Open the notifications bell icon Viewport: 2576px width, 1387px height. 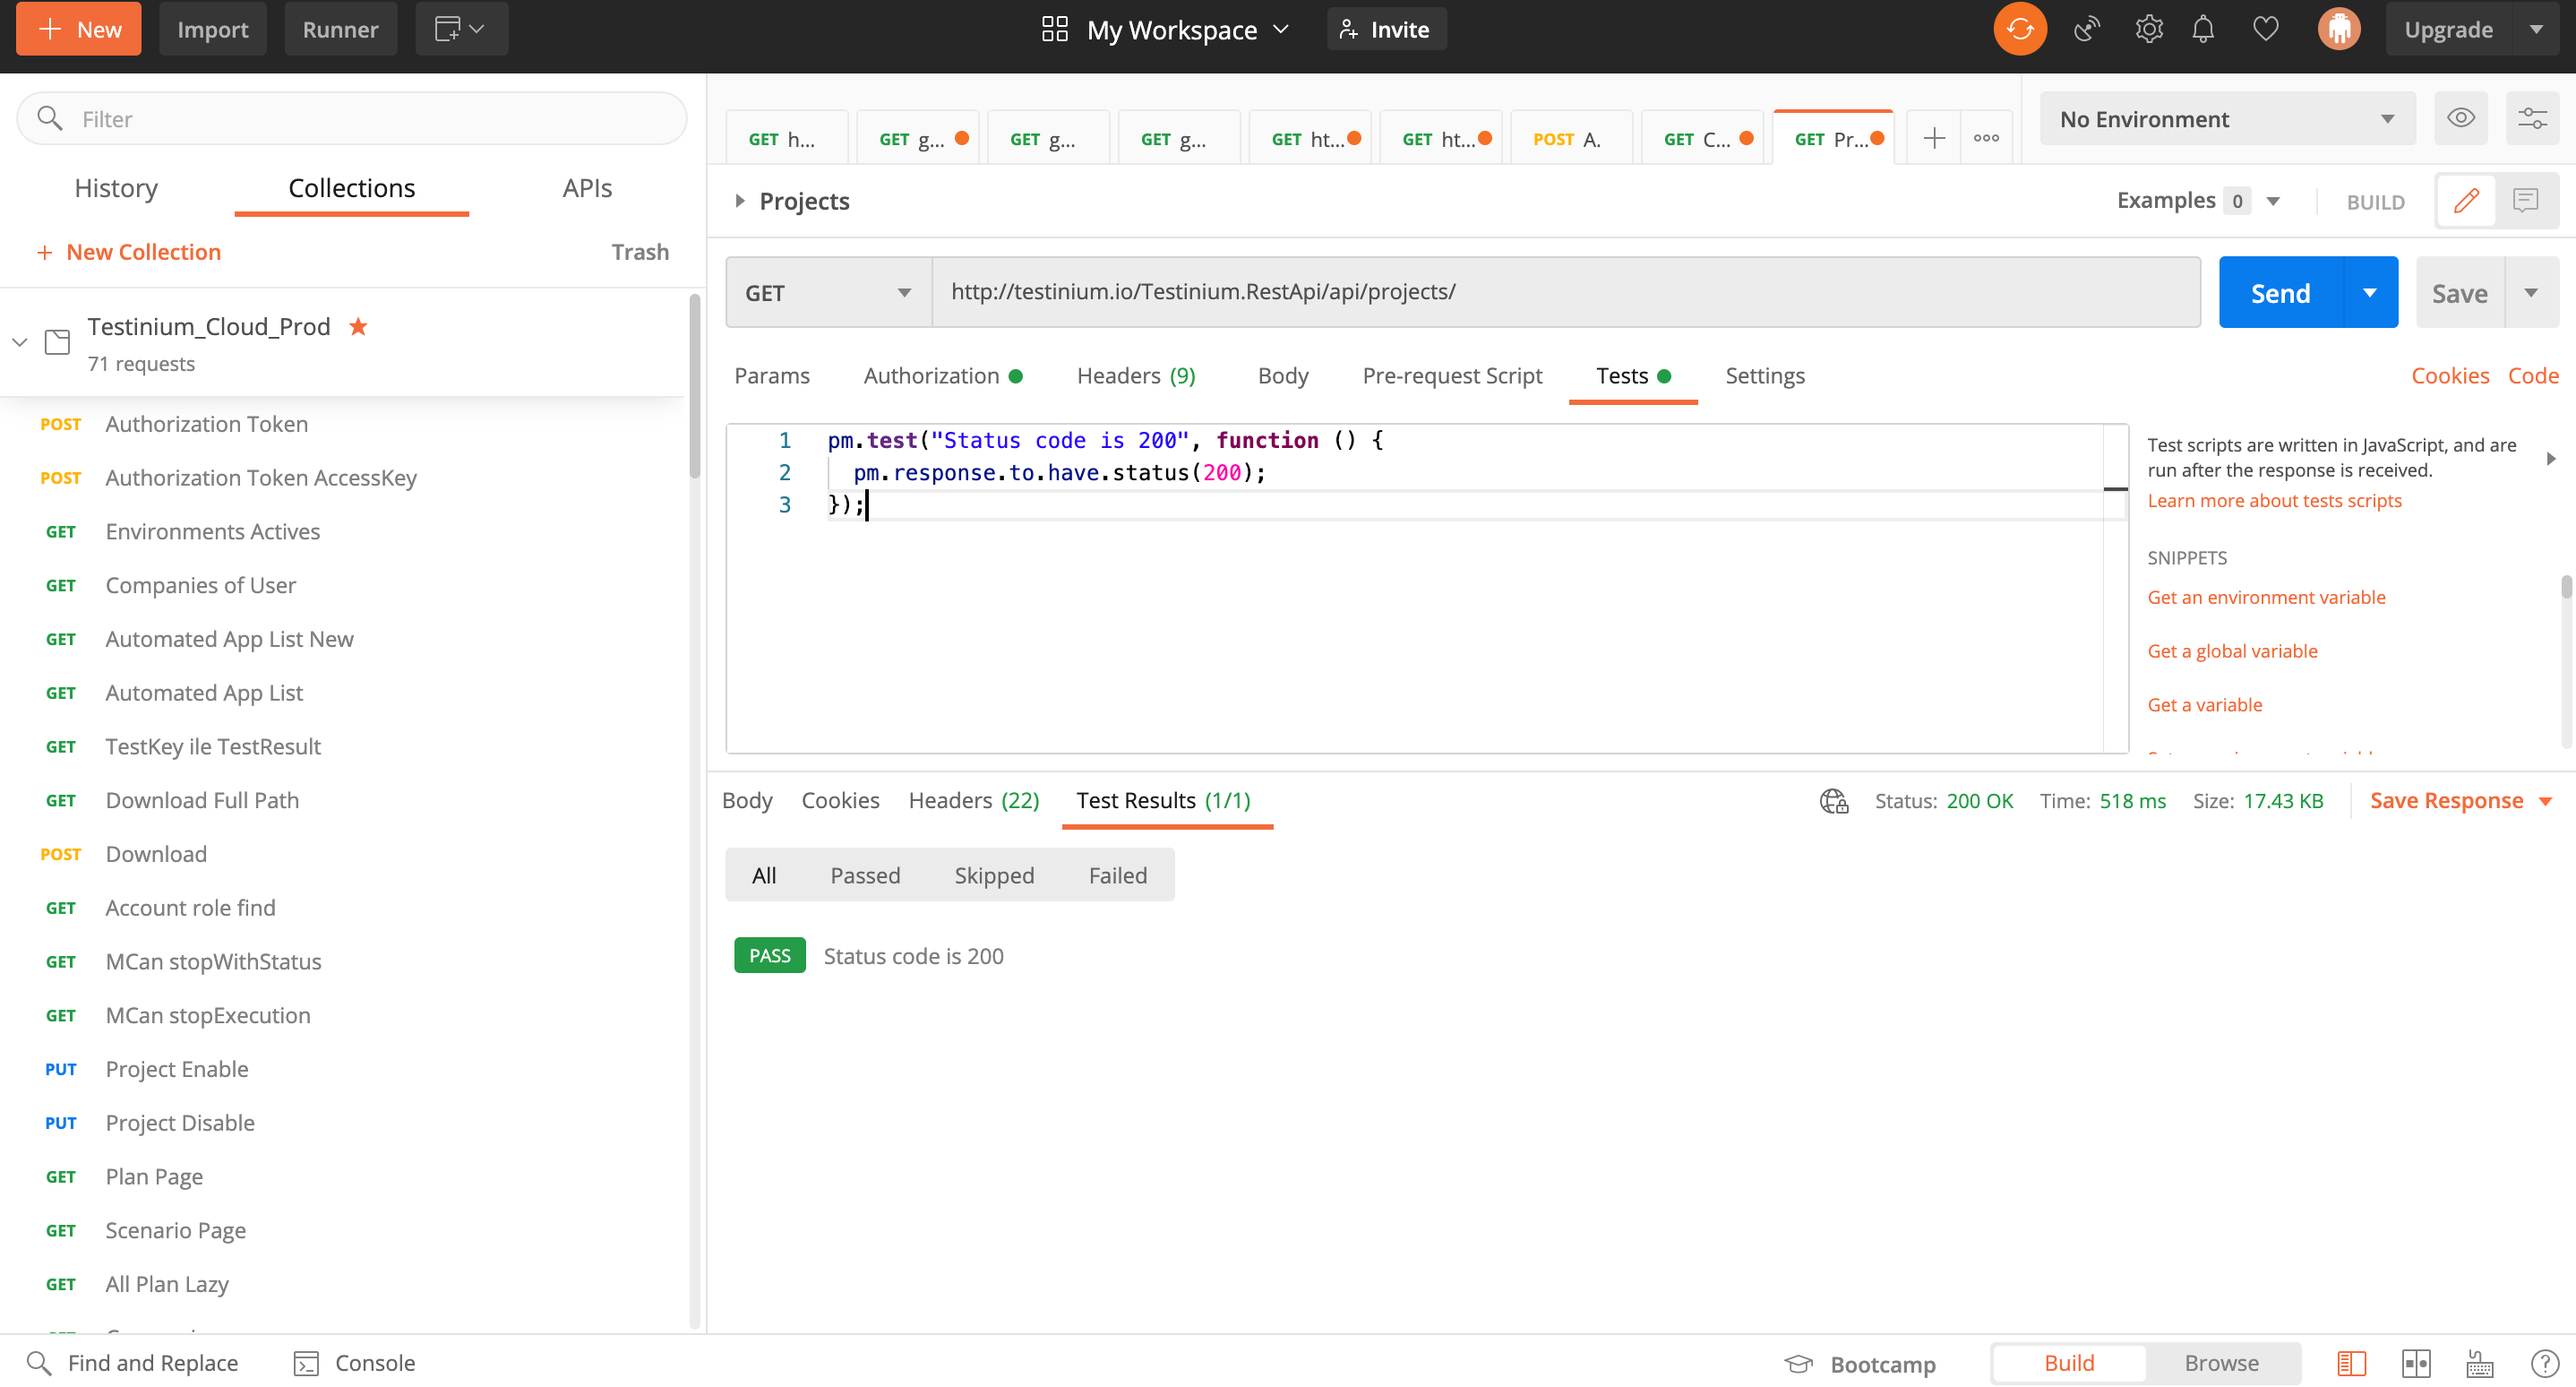click(2203, 29)
